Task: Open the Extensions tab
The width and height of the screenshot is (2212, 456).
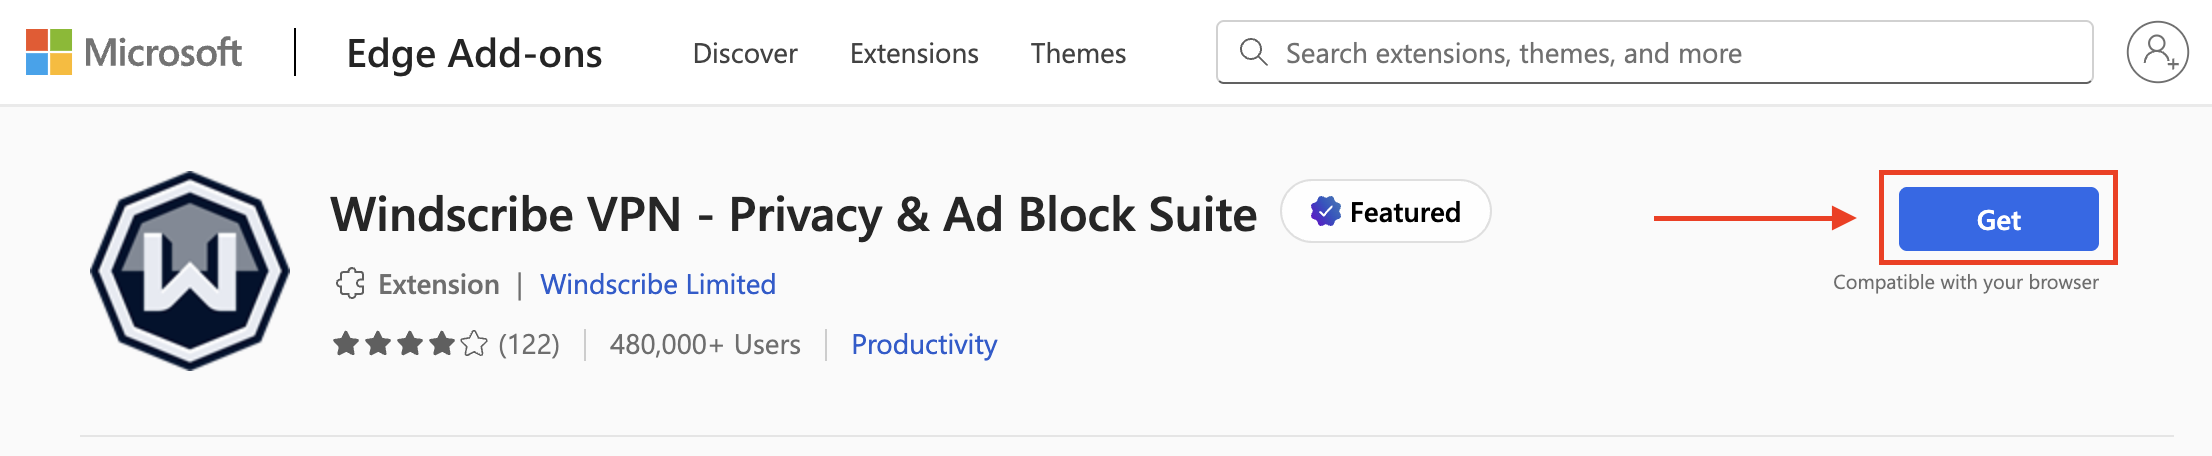Action: (914, 53)
